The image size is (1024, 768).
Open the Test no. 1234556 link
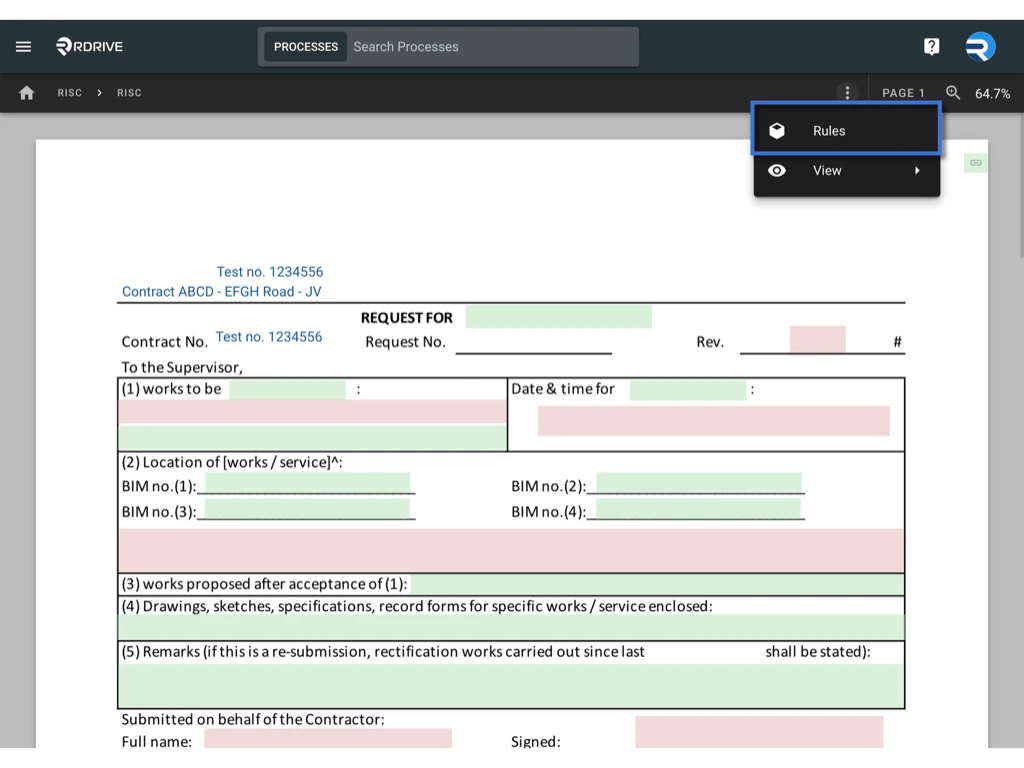tap(270, 271)
